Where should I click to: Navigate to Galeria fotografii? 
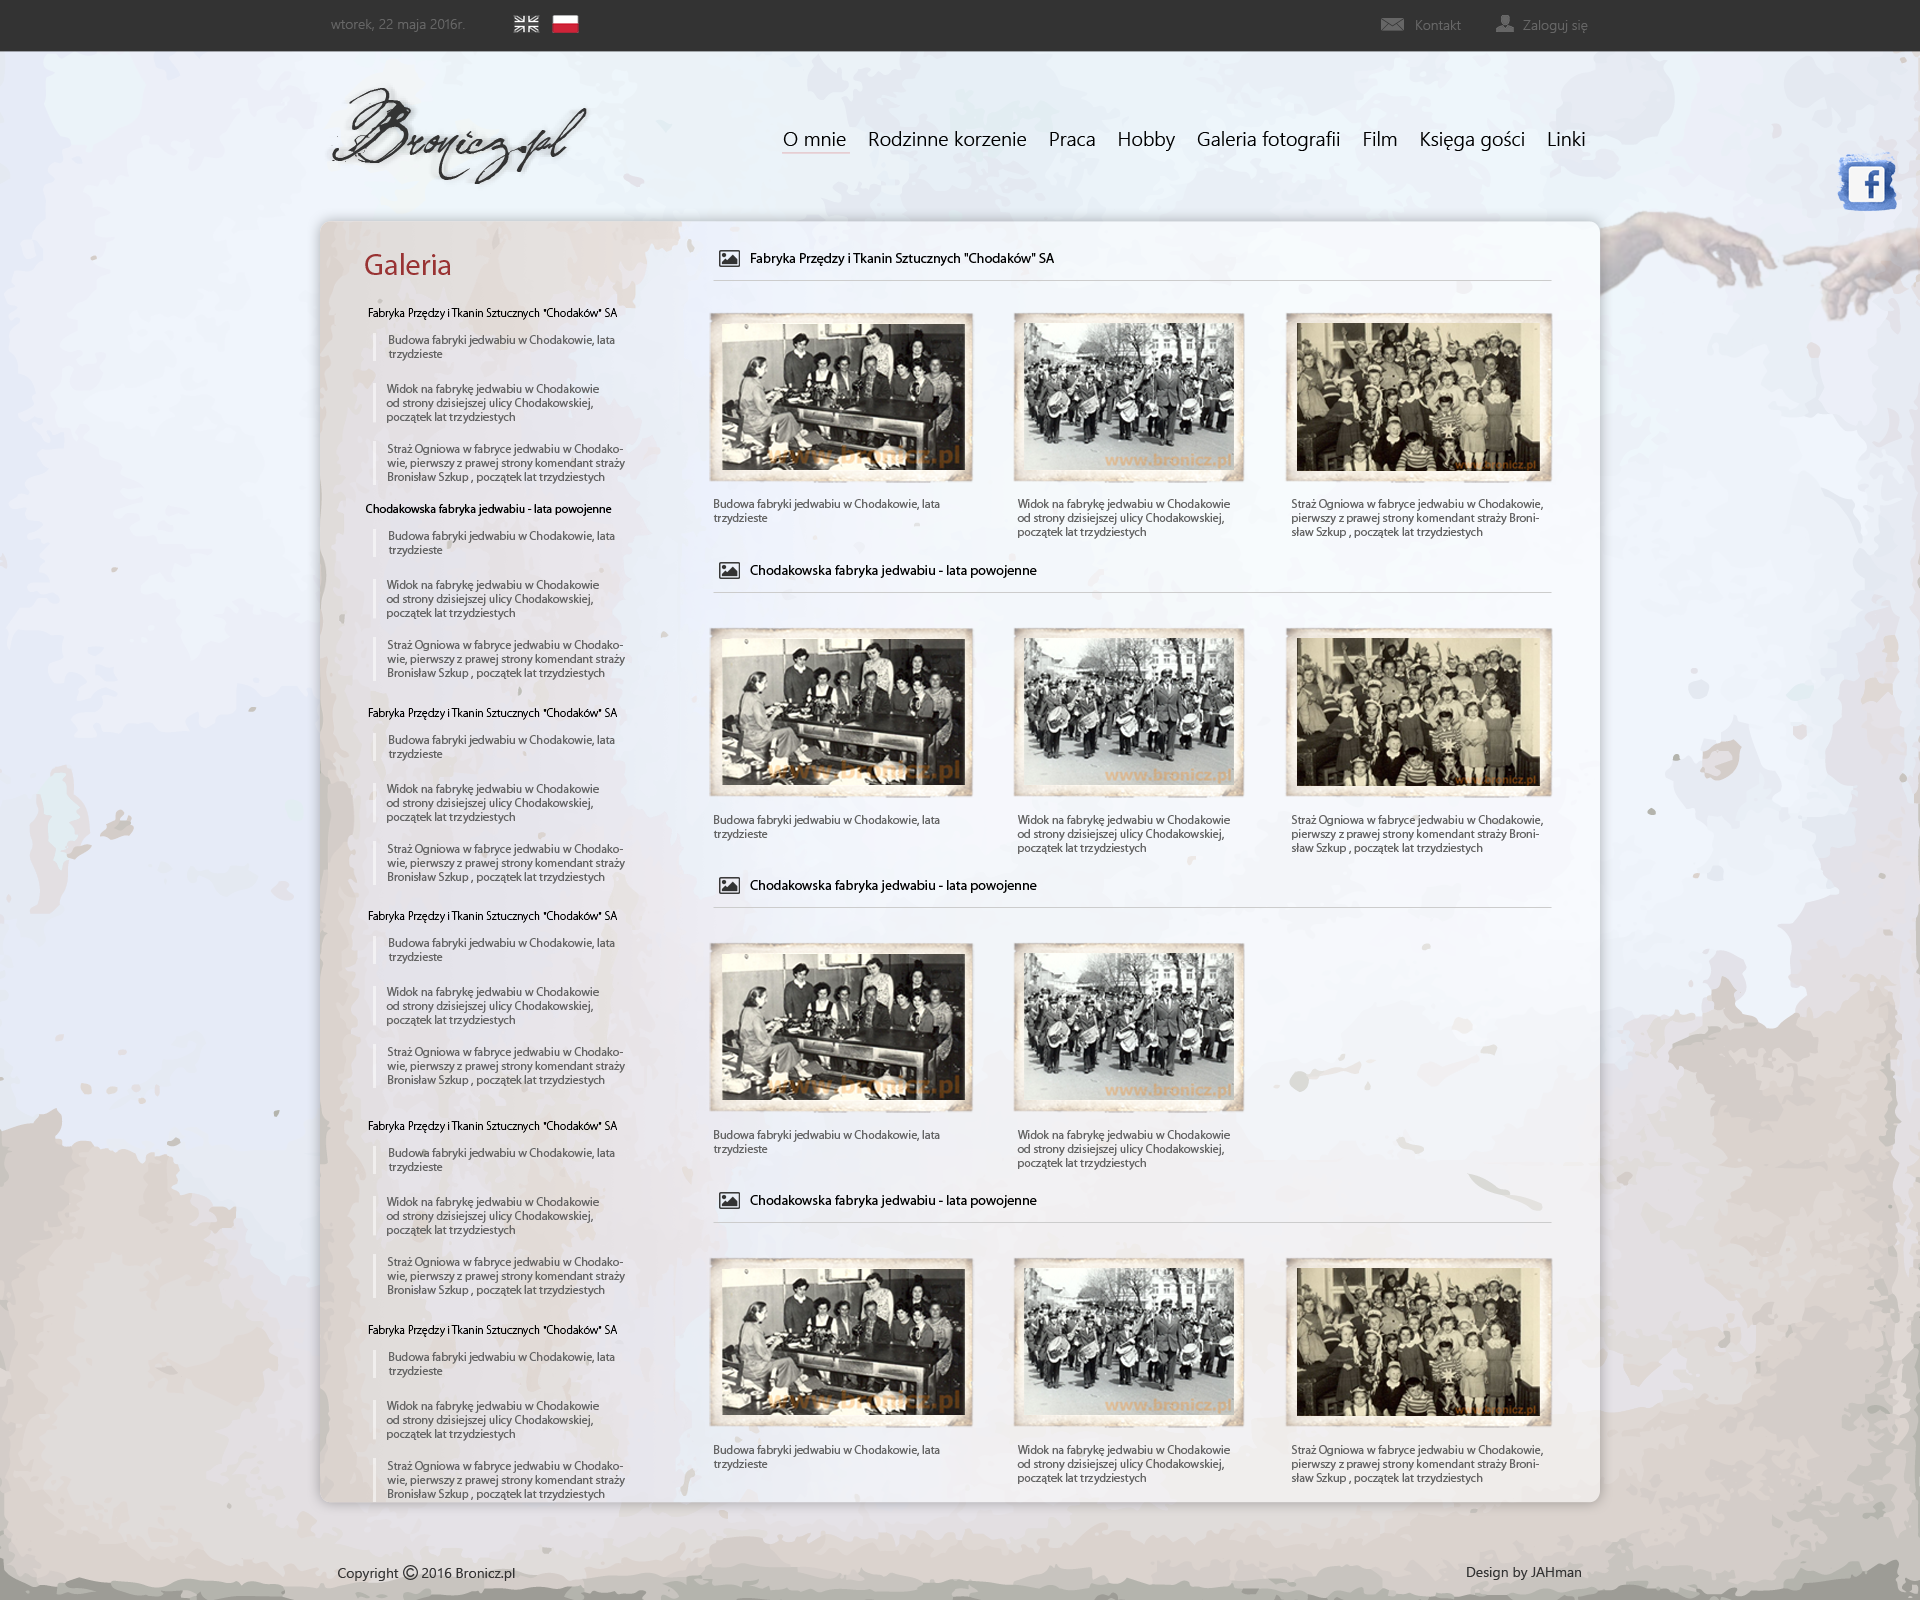1268,139
